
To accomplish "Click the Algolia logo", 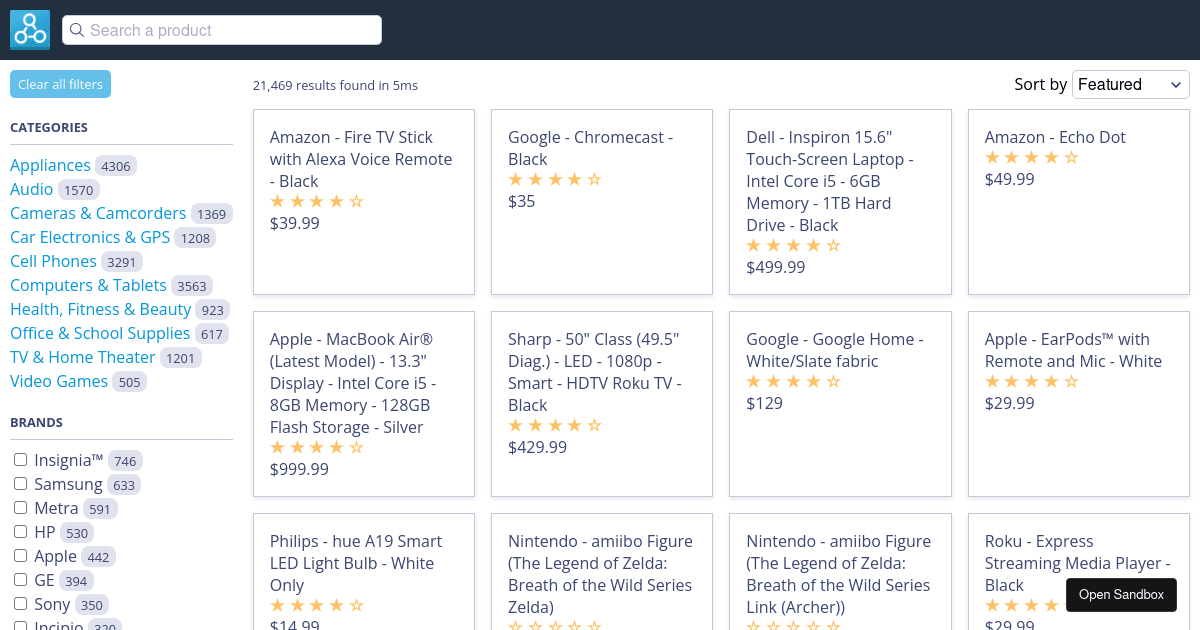I will coord(29,29).
